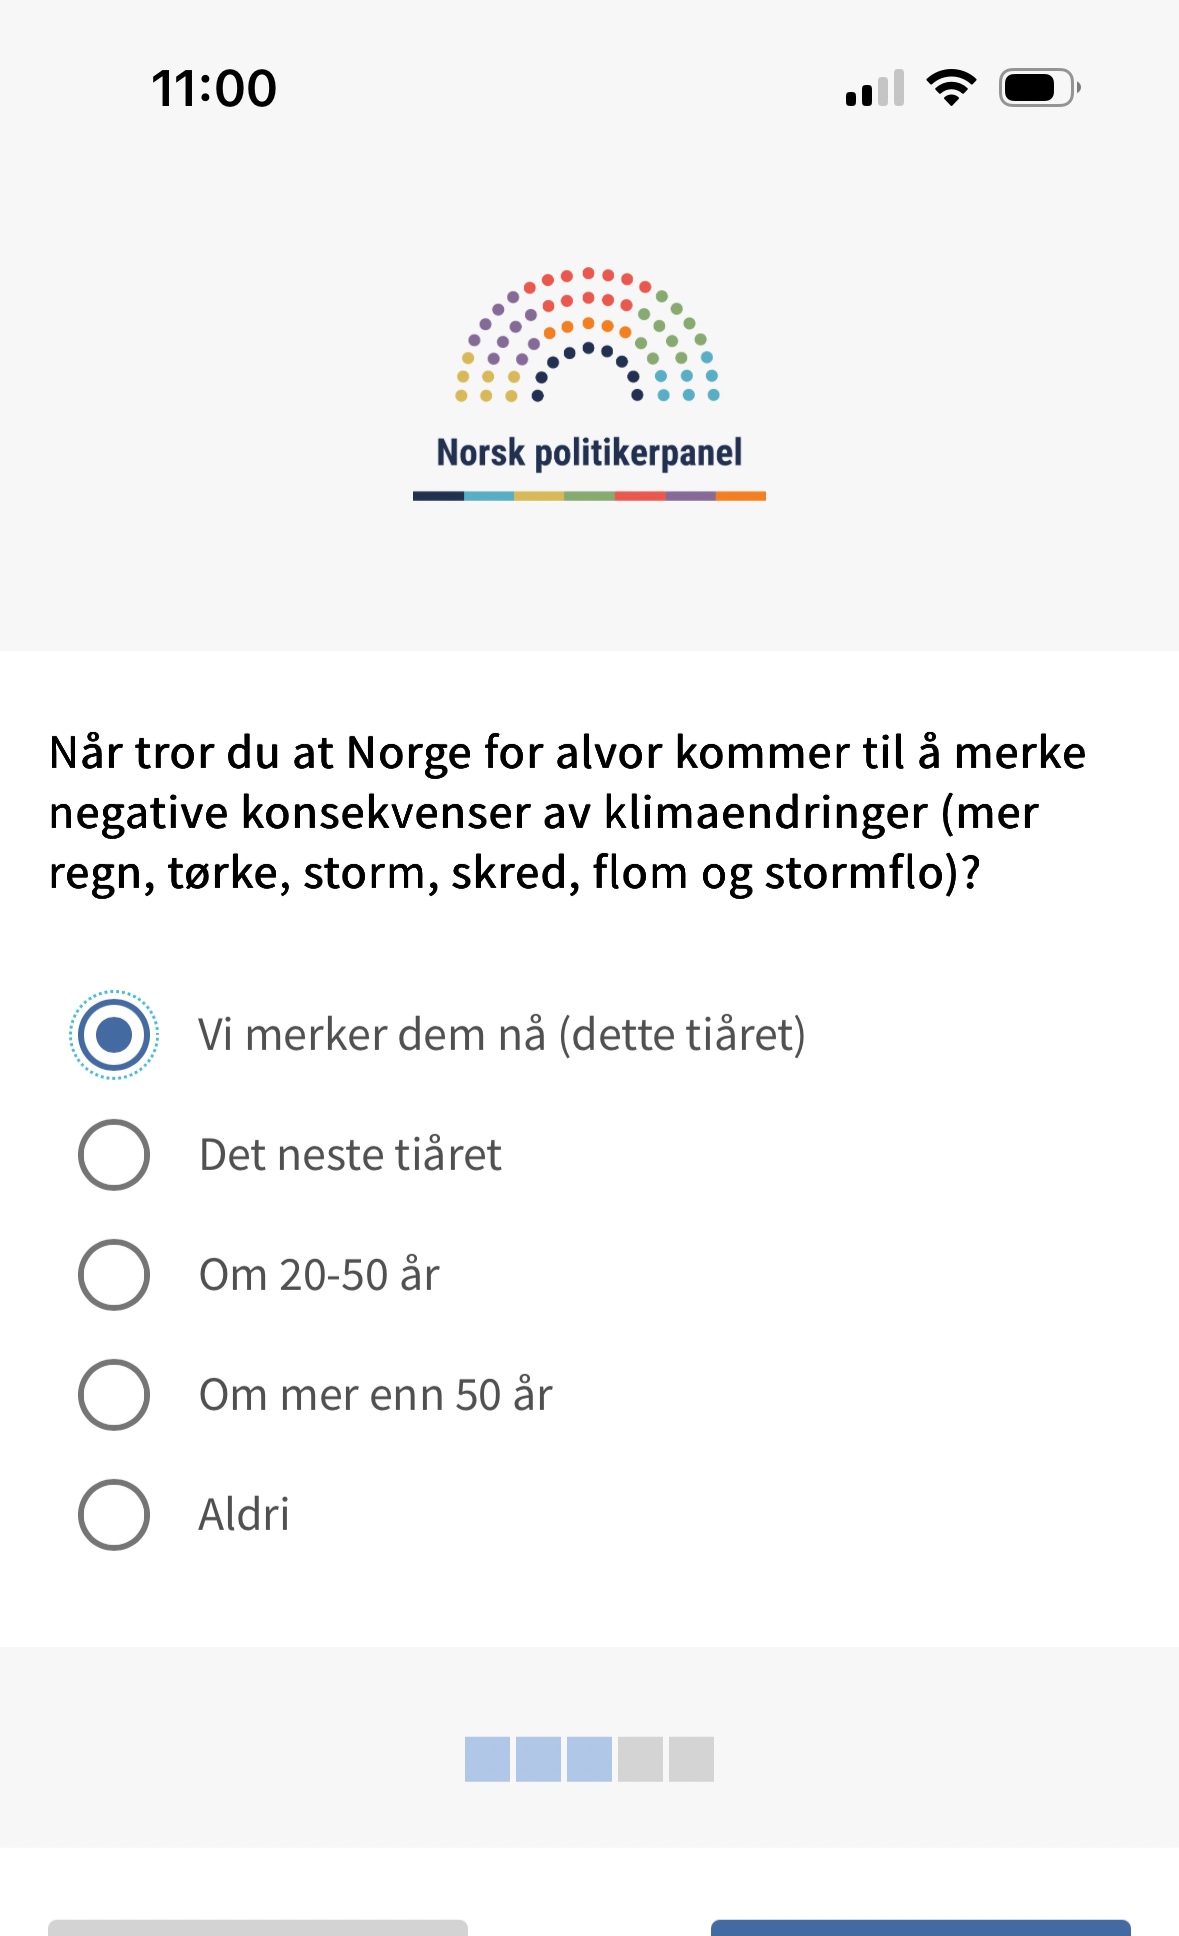Click the last gray progress segment
1179x1936 pixels.
pyautogui.click(x=691, y=1759)
